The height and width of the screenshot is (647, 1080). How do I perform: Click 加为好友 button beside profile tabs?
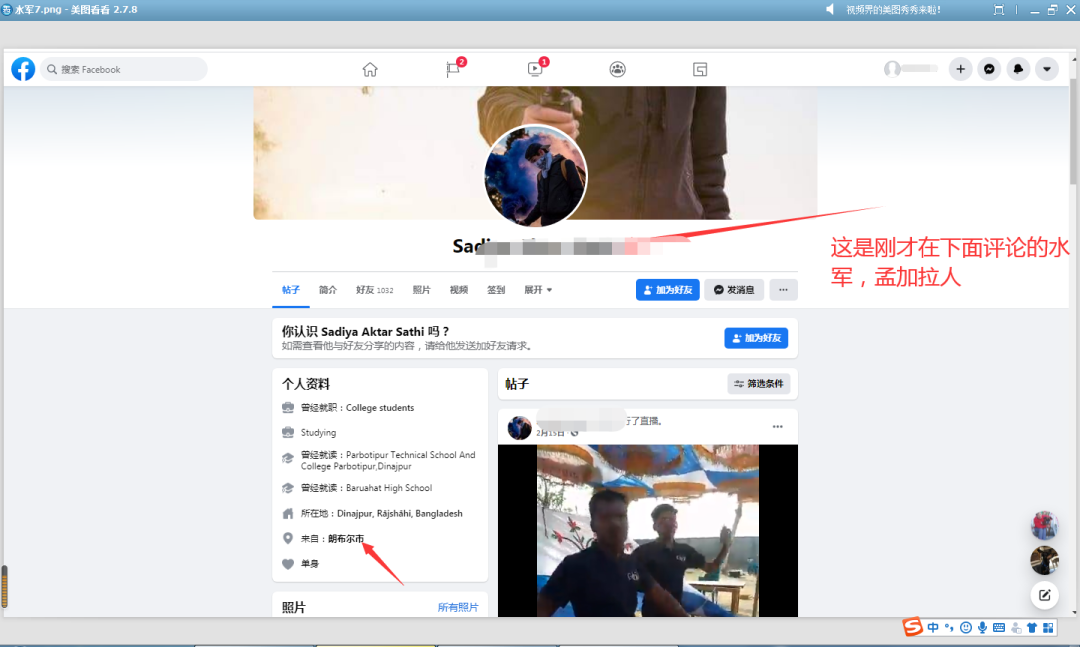tap(667, 290)
